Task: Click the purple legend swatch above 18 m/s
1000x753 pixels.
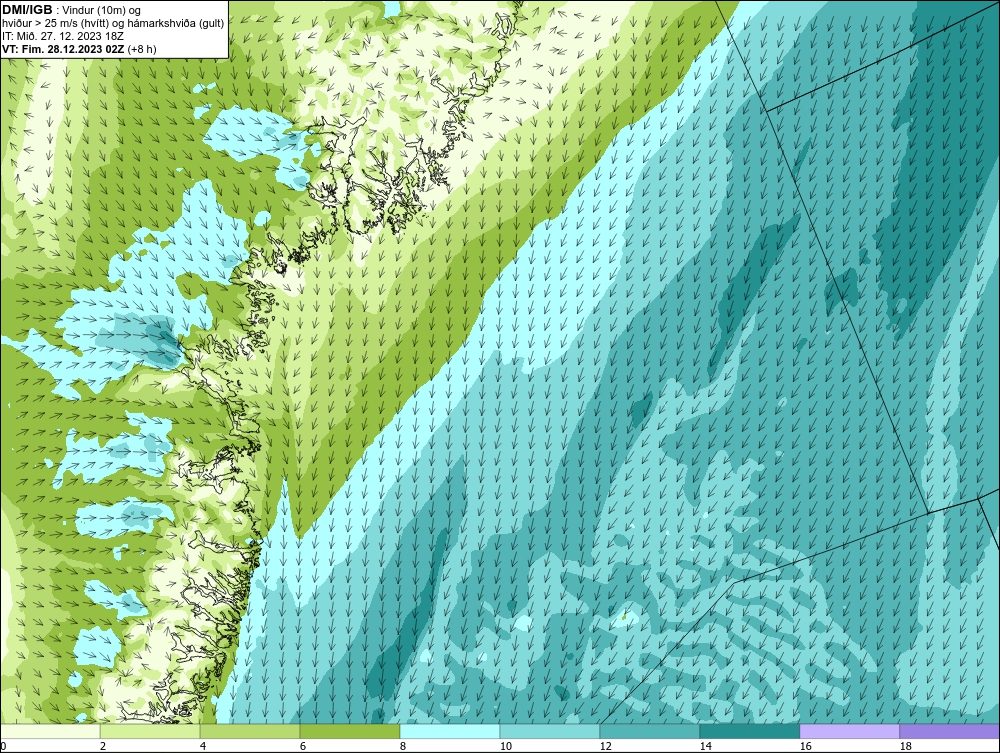Action: click(950, 731)
